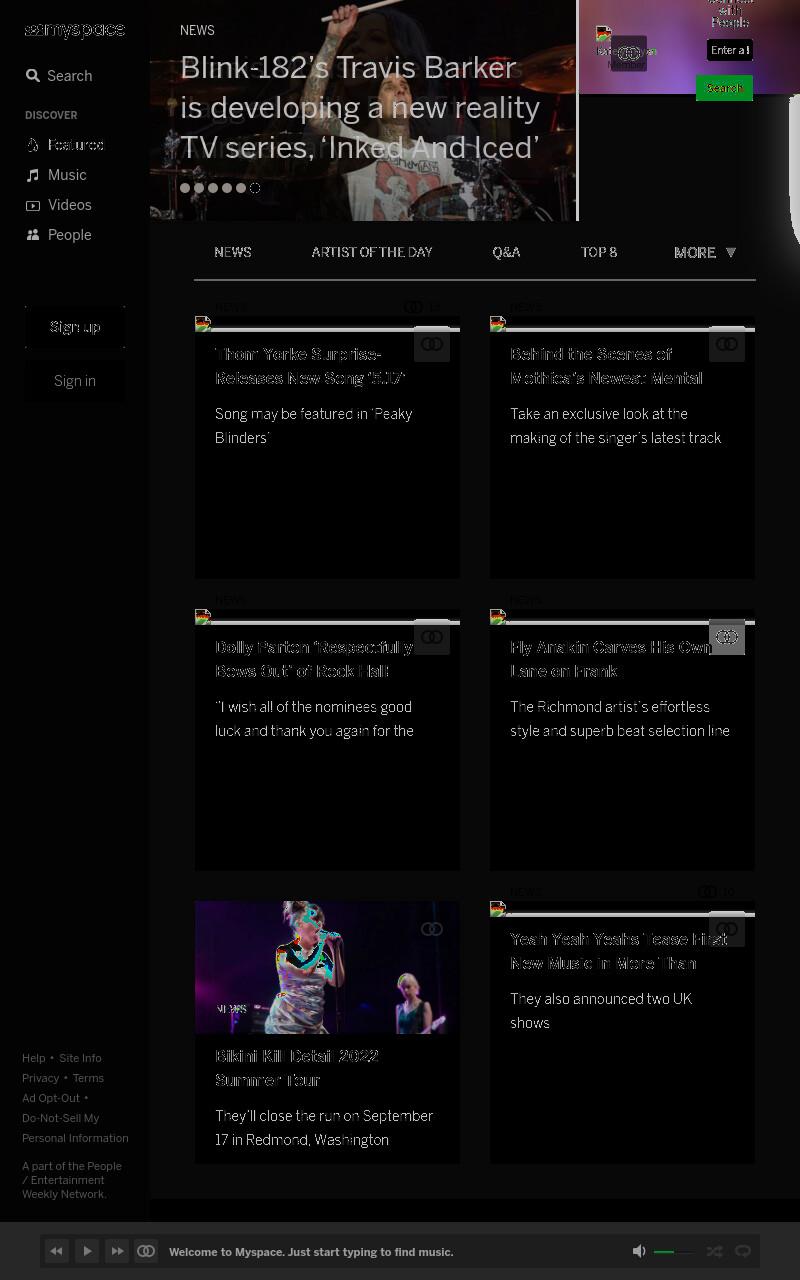Viewport: 800px width, 1280px height.
Task: Skip to next track in player
Action: click(x=117, y=1251)
